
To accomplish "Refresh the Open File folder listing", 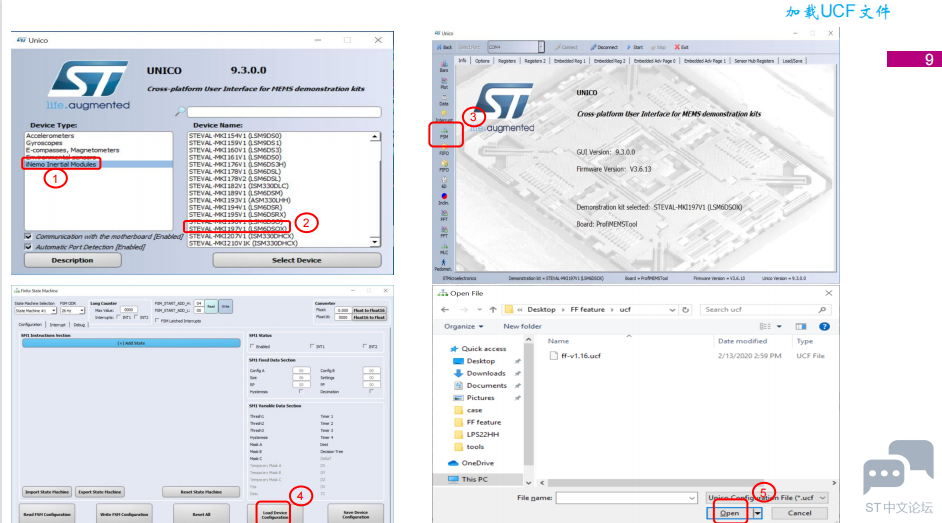I will 685,309.
